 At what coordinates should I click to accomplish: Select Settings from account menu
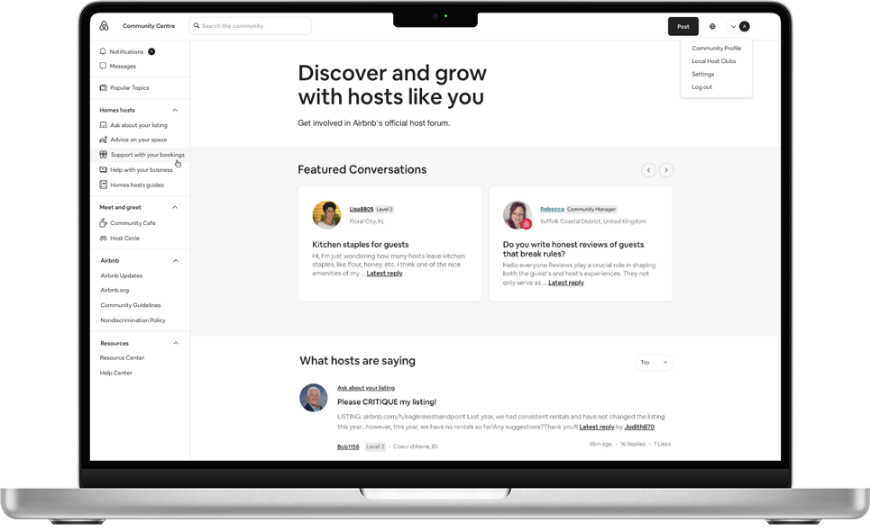[x=702, y=74]
